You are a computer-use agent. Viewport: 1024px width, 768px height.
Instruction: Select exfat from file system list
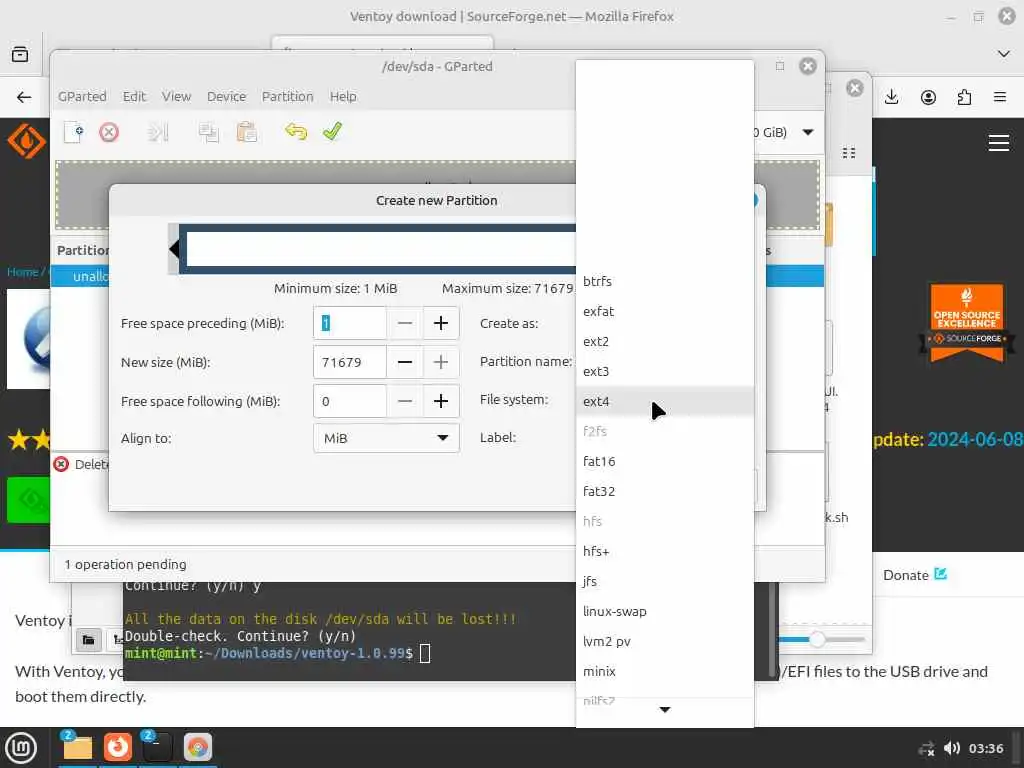pos(665,312)
